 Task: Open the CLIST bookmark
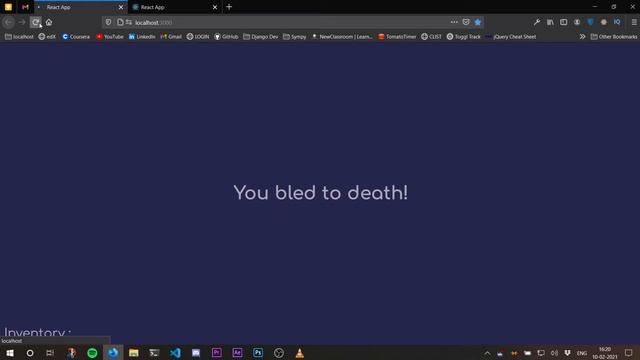(431, 37)
